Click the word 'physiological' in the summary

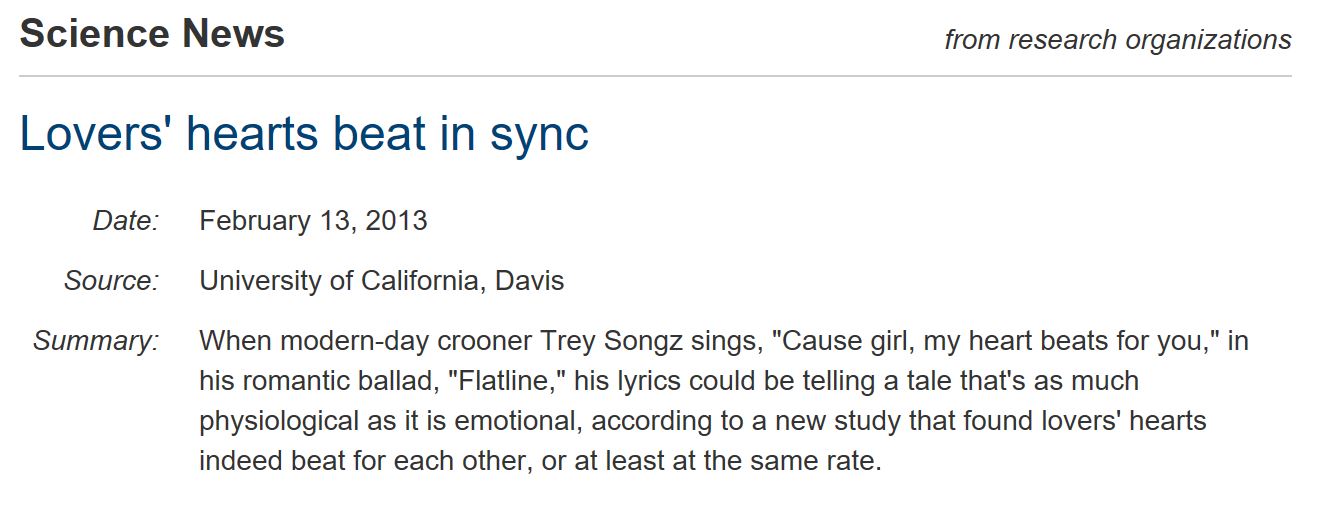tap(279, 421)
